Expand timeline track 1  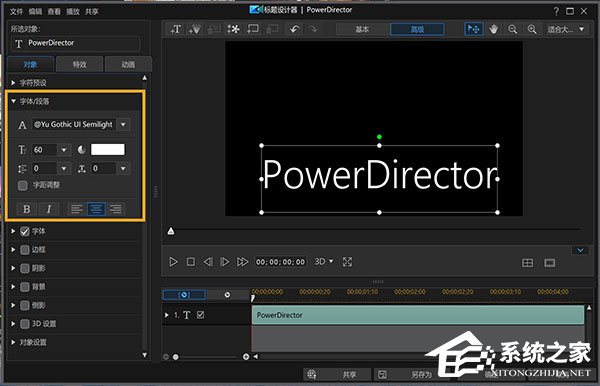click(167, 315)
